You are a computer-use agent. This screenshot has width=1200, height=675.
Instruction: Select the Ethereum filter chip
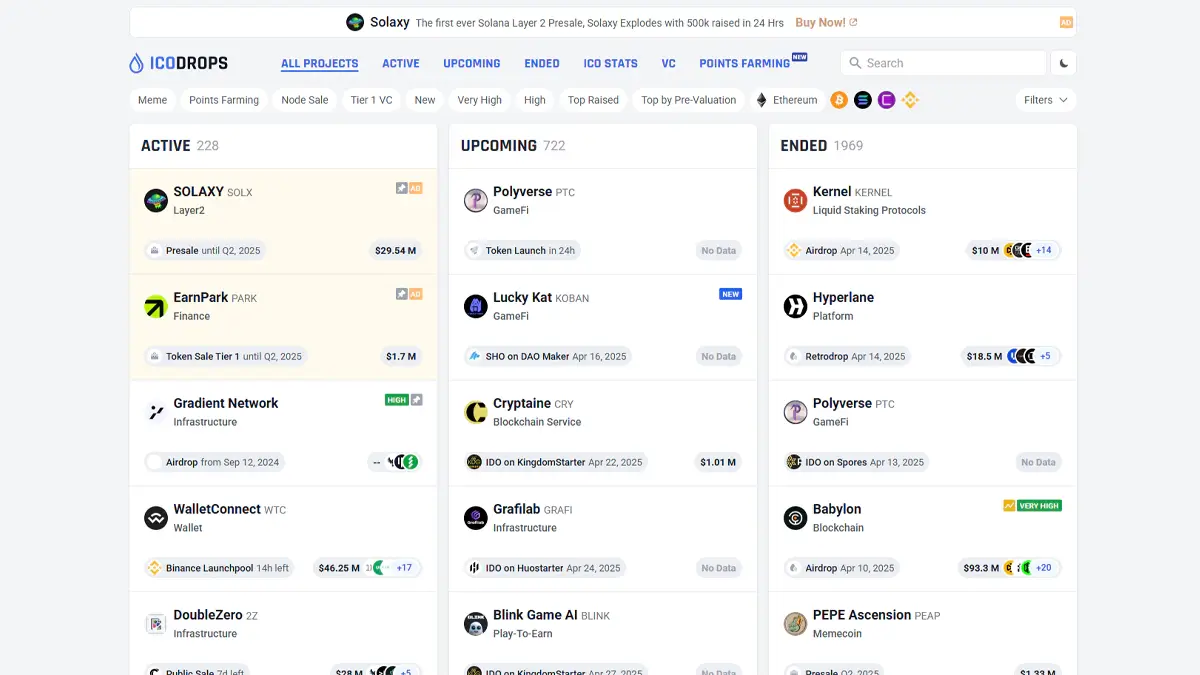[x=787, y=100]
